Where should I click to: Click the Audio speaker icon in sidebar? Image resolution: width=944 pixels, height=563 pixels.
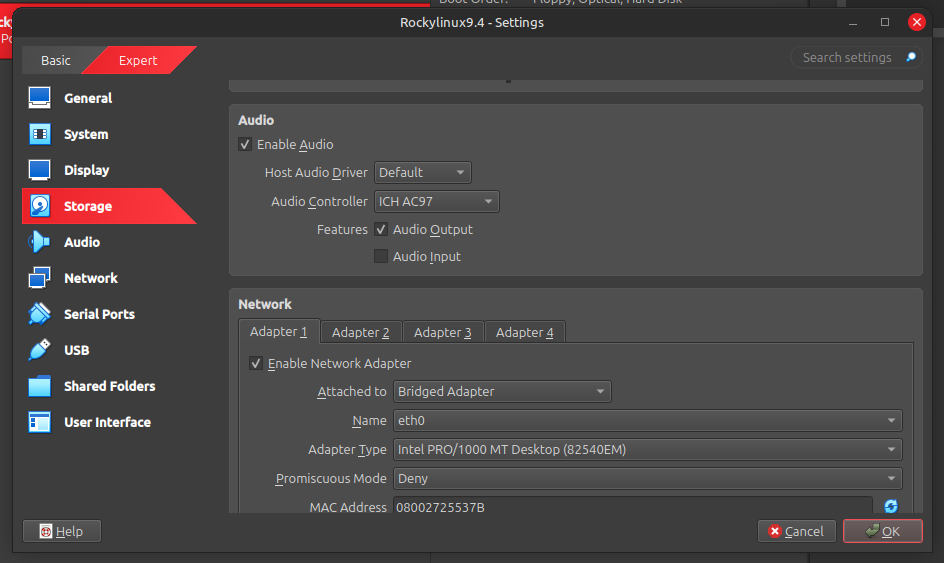coord(40,242)
